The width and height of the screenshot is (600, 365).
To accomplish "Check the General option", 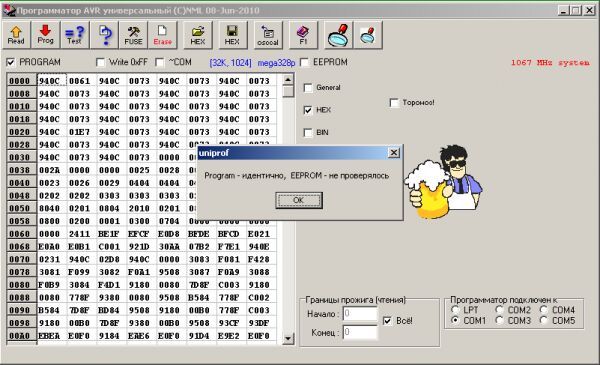I will point(308,88).
